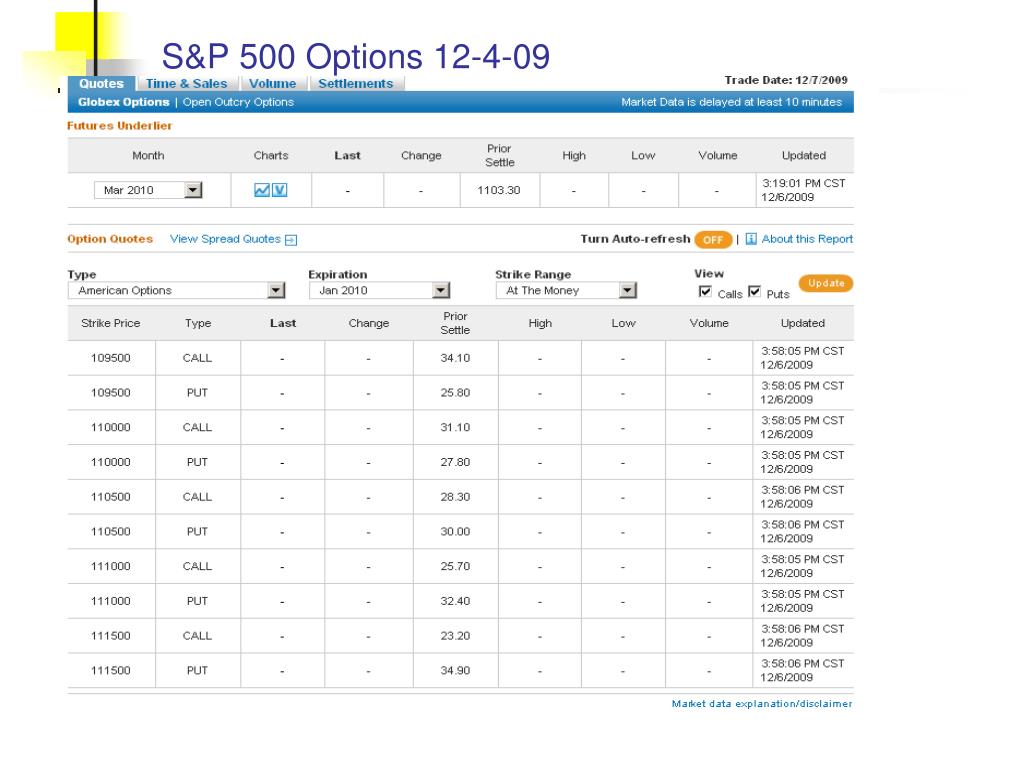Open the American Options type dropdown
The width and height of the screenshot is (1024, 768).
177,290
